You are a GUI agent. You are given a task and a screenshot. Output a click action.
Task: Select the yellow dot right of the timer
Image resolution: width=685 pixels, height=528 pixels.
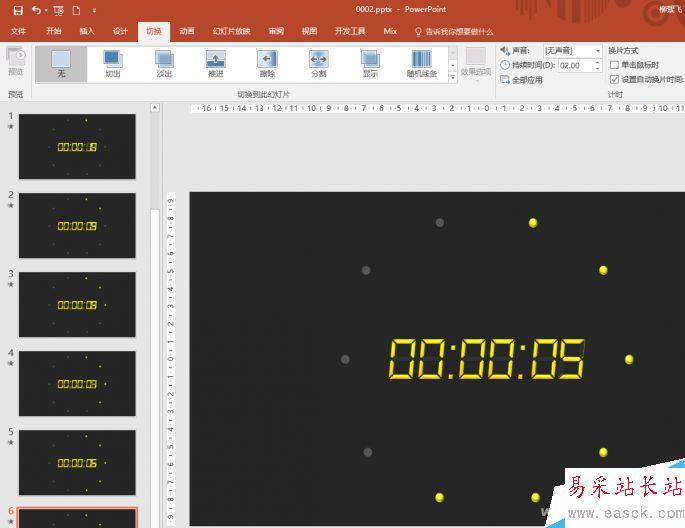coord(629,359)
